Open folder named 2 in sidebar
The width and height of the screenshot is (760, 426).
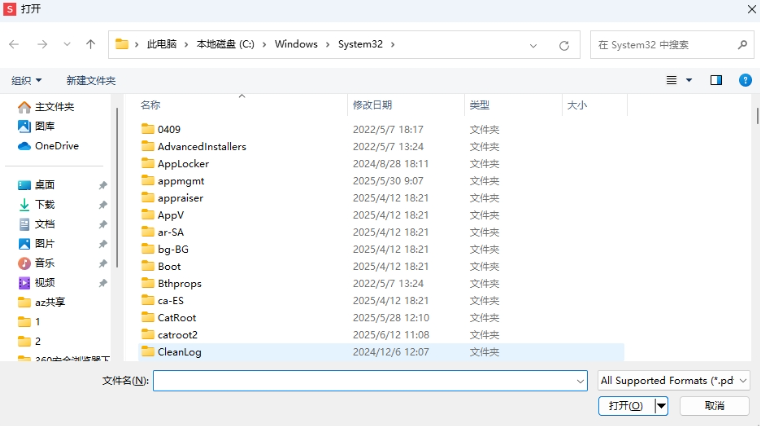(x=29, y=341)
